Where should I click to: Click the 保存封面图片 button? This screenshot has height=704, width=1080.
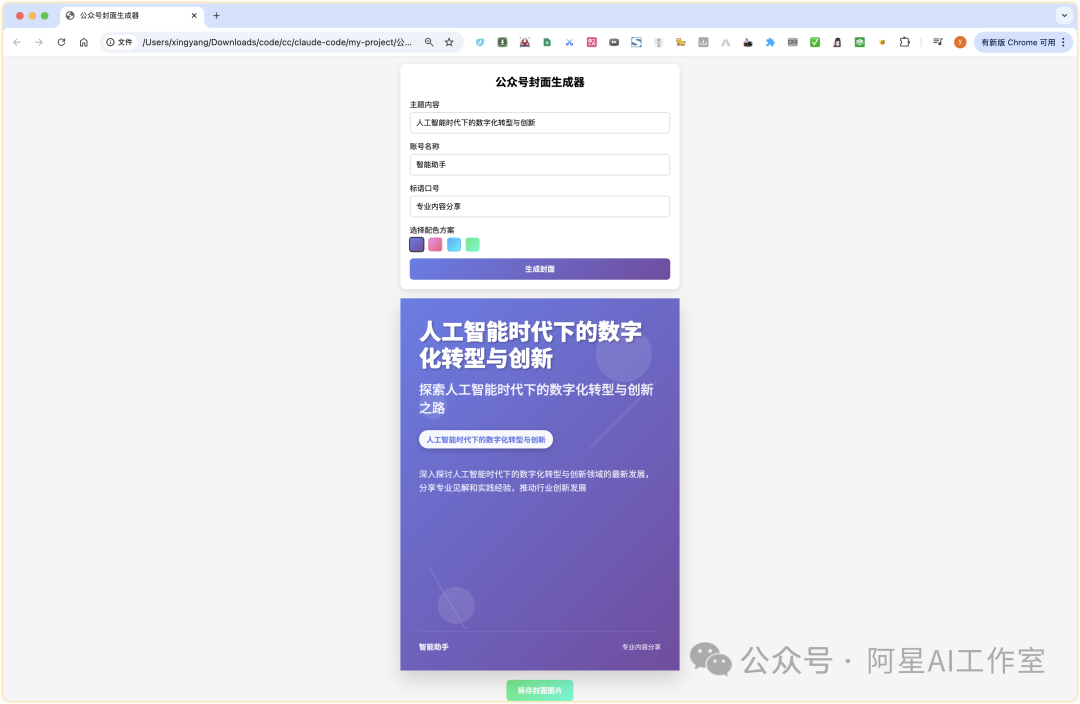click(x=540, y=690)
